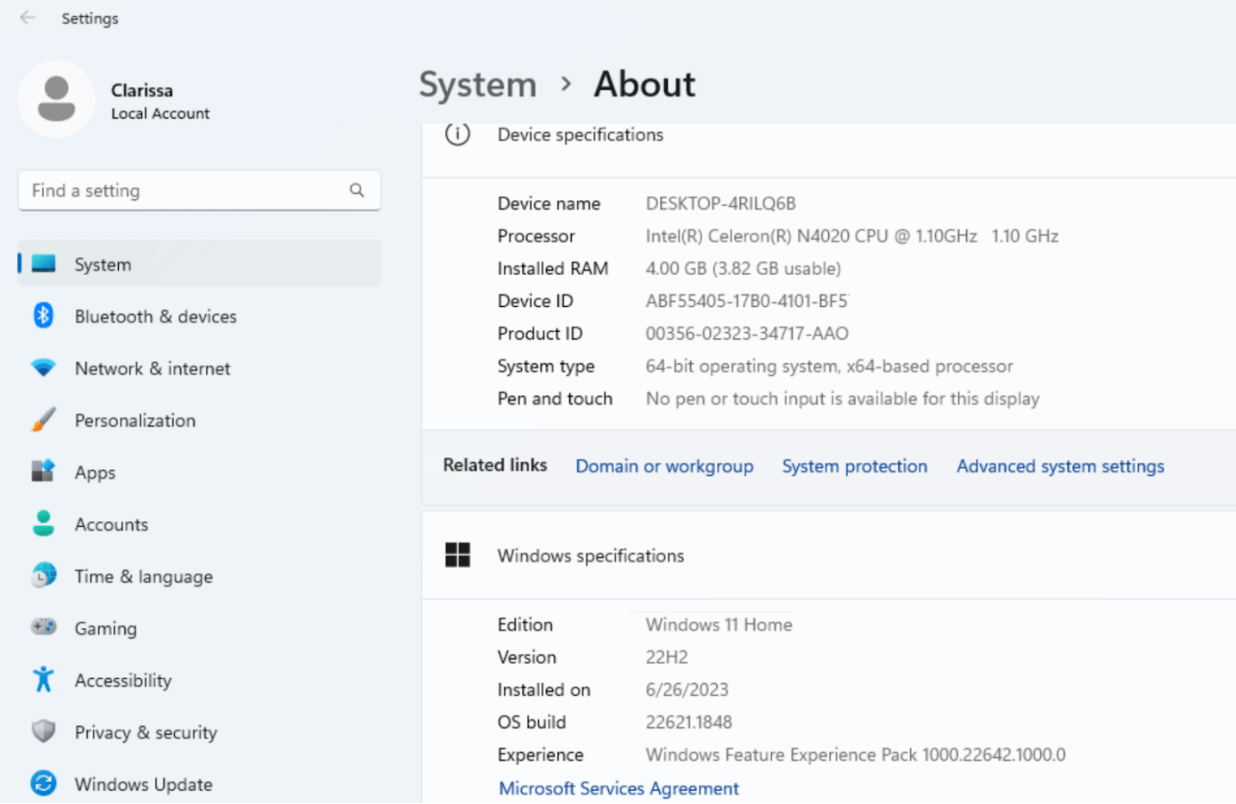Open Time & language label in sidebar

click(143, 576)
